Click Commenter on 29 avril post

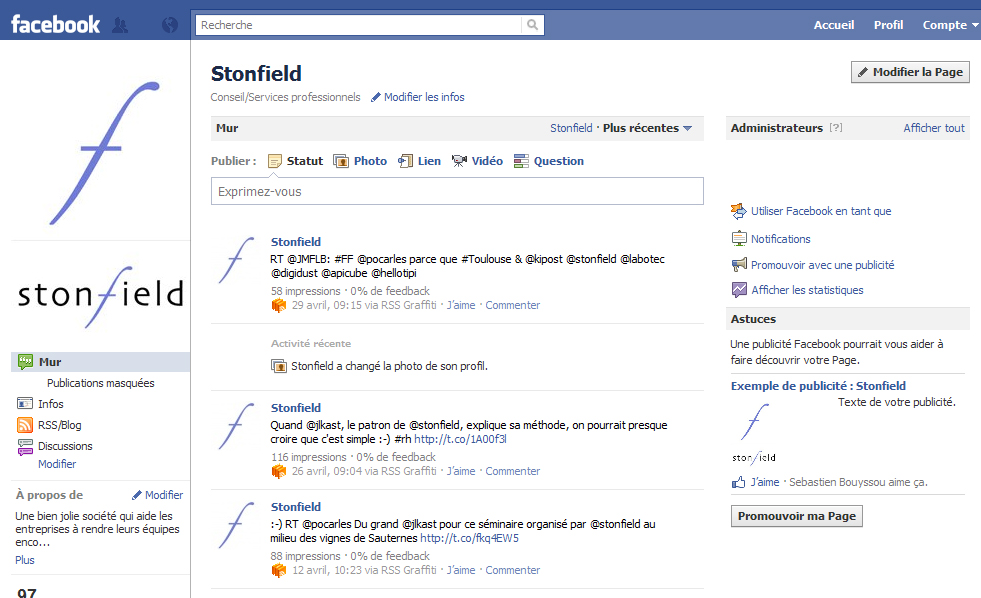pos(512,305)
